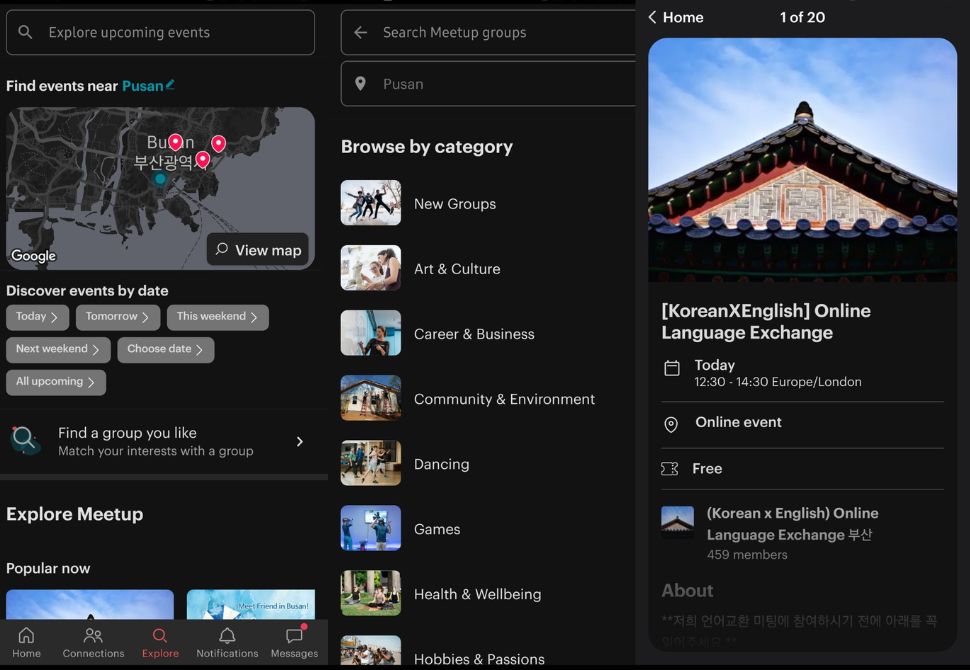Open the Art & Culture category

486,268
